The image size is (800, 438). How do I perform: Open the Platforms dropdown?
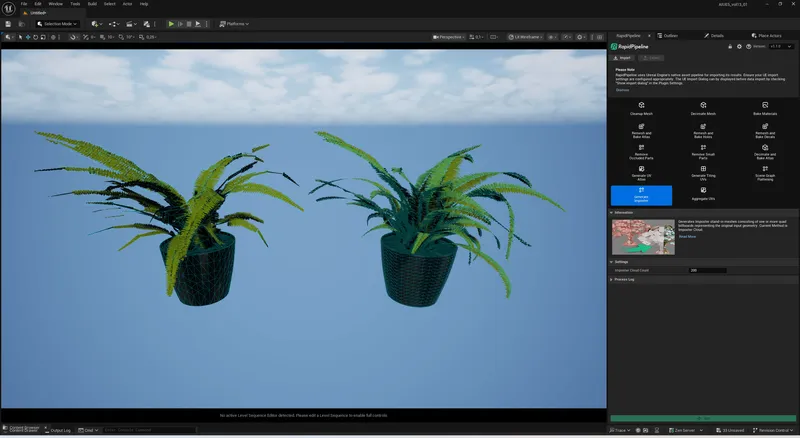tap(236, 23)
